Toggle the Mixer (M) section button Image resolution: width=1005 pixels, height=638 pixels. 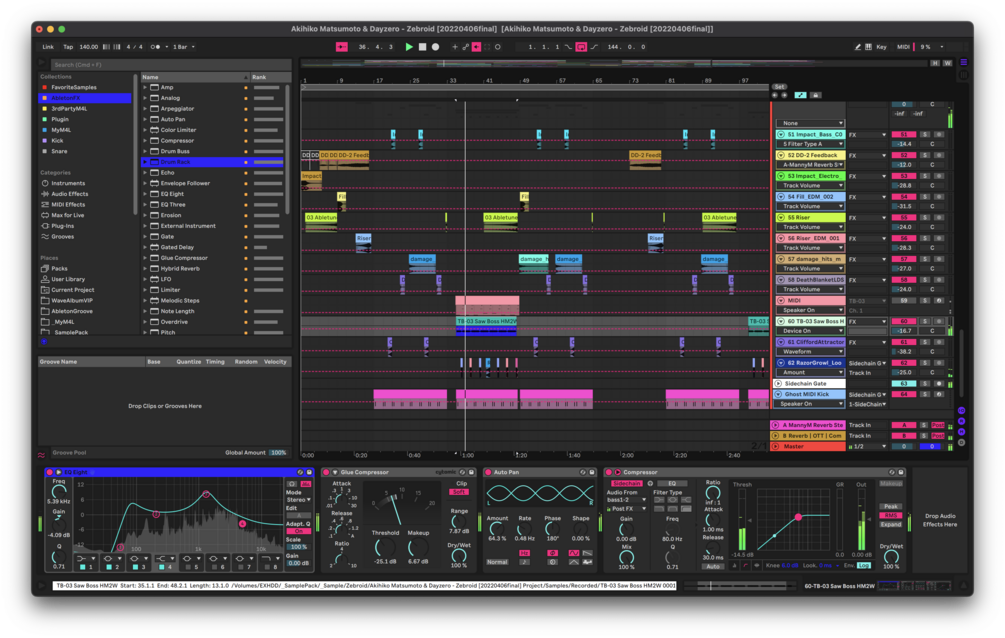click(x=961, y=432)
